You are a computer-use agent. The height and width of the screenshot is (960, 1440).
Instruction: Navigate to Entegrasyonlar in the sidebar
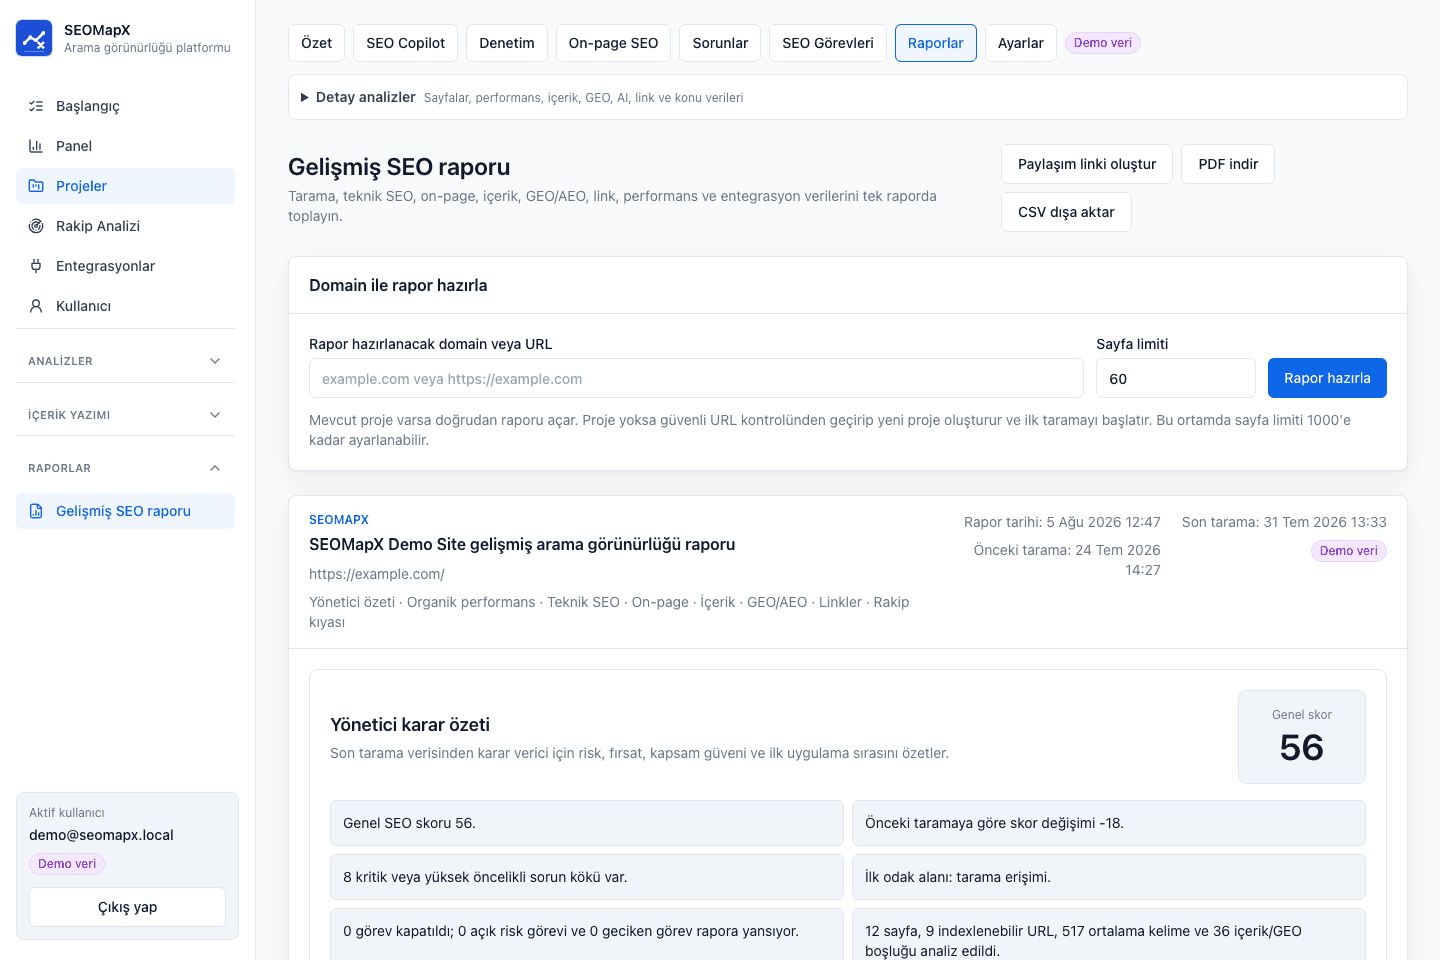[x=125, y=266]
